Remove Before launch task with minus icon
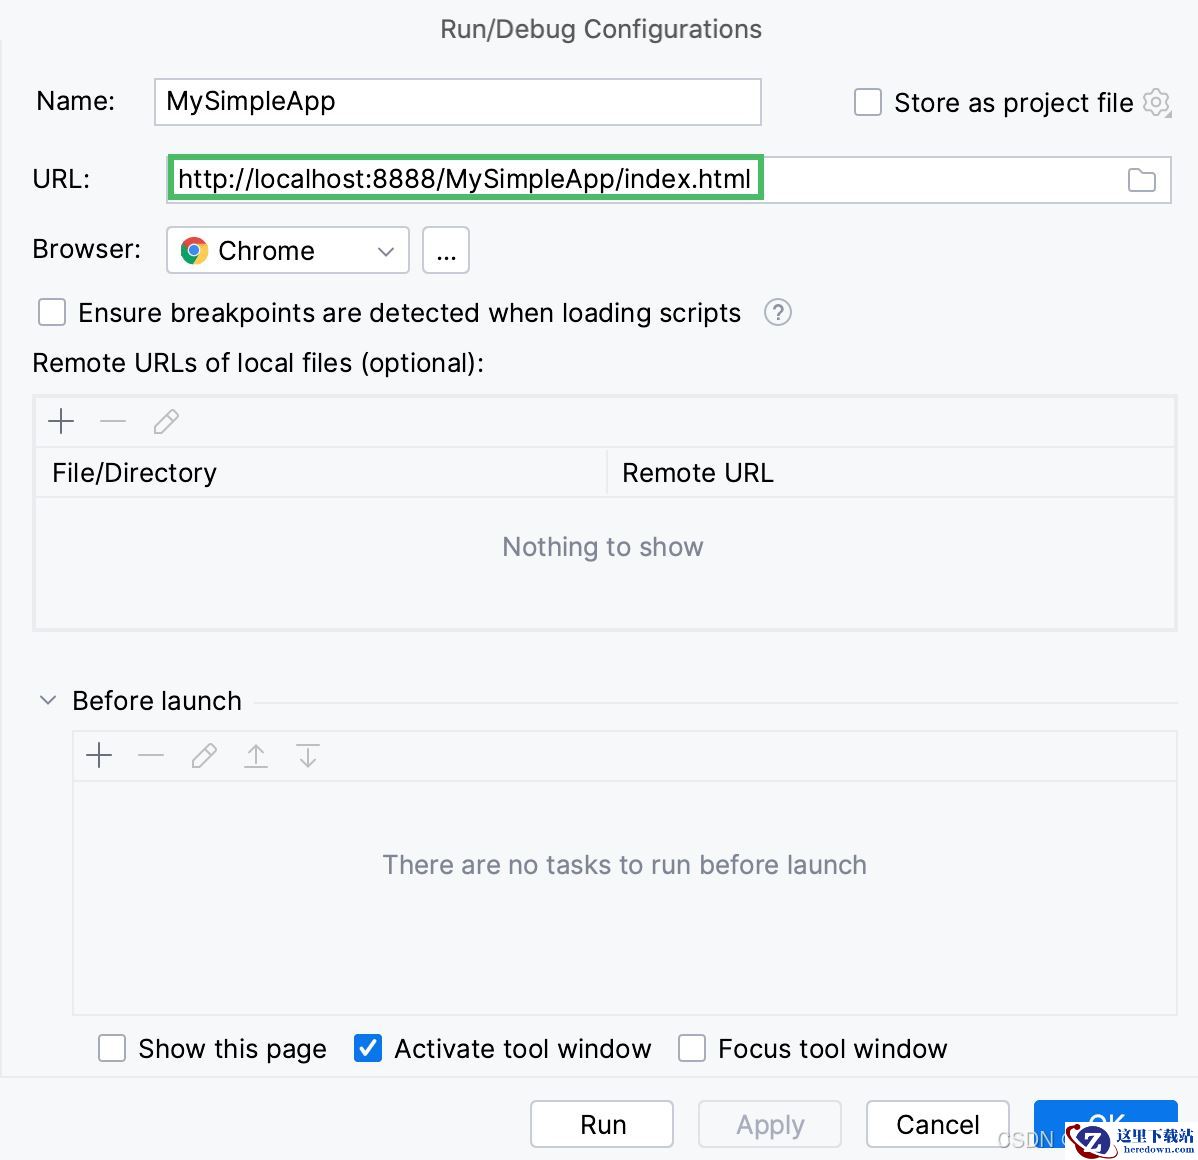 [151, 756]
